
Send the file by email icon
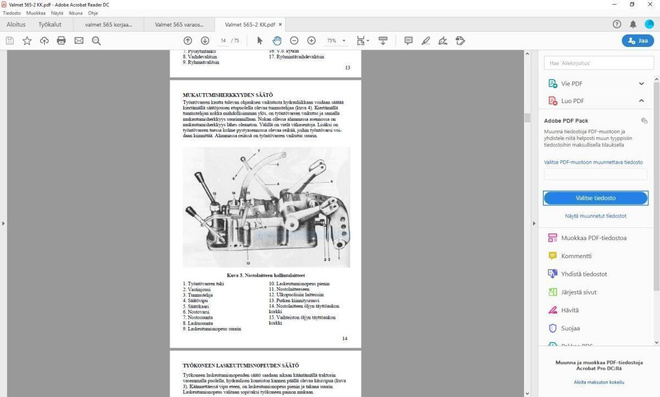[x=79, y=41]
